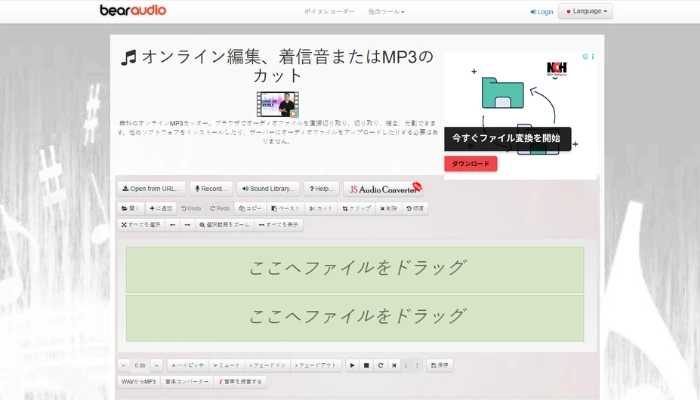
Task: Zoom to selection with the magnifier button
Action: [224, 225]
